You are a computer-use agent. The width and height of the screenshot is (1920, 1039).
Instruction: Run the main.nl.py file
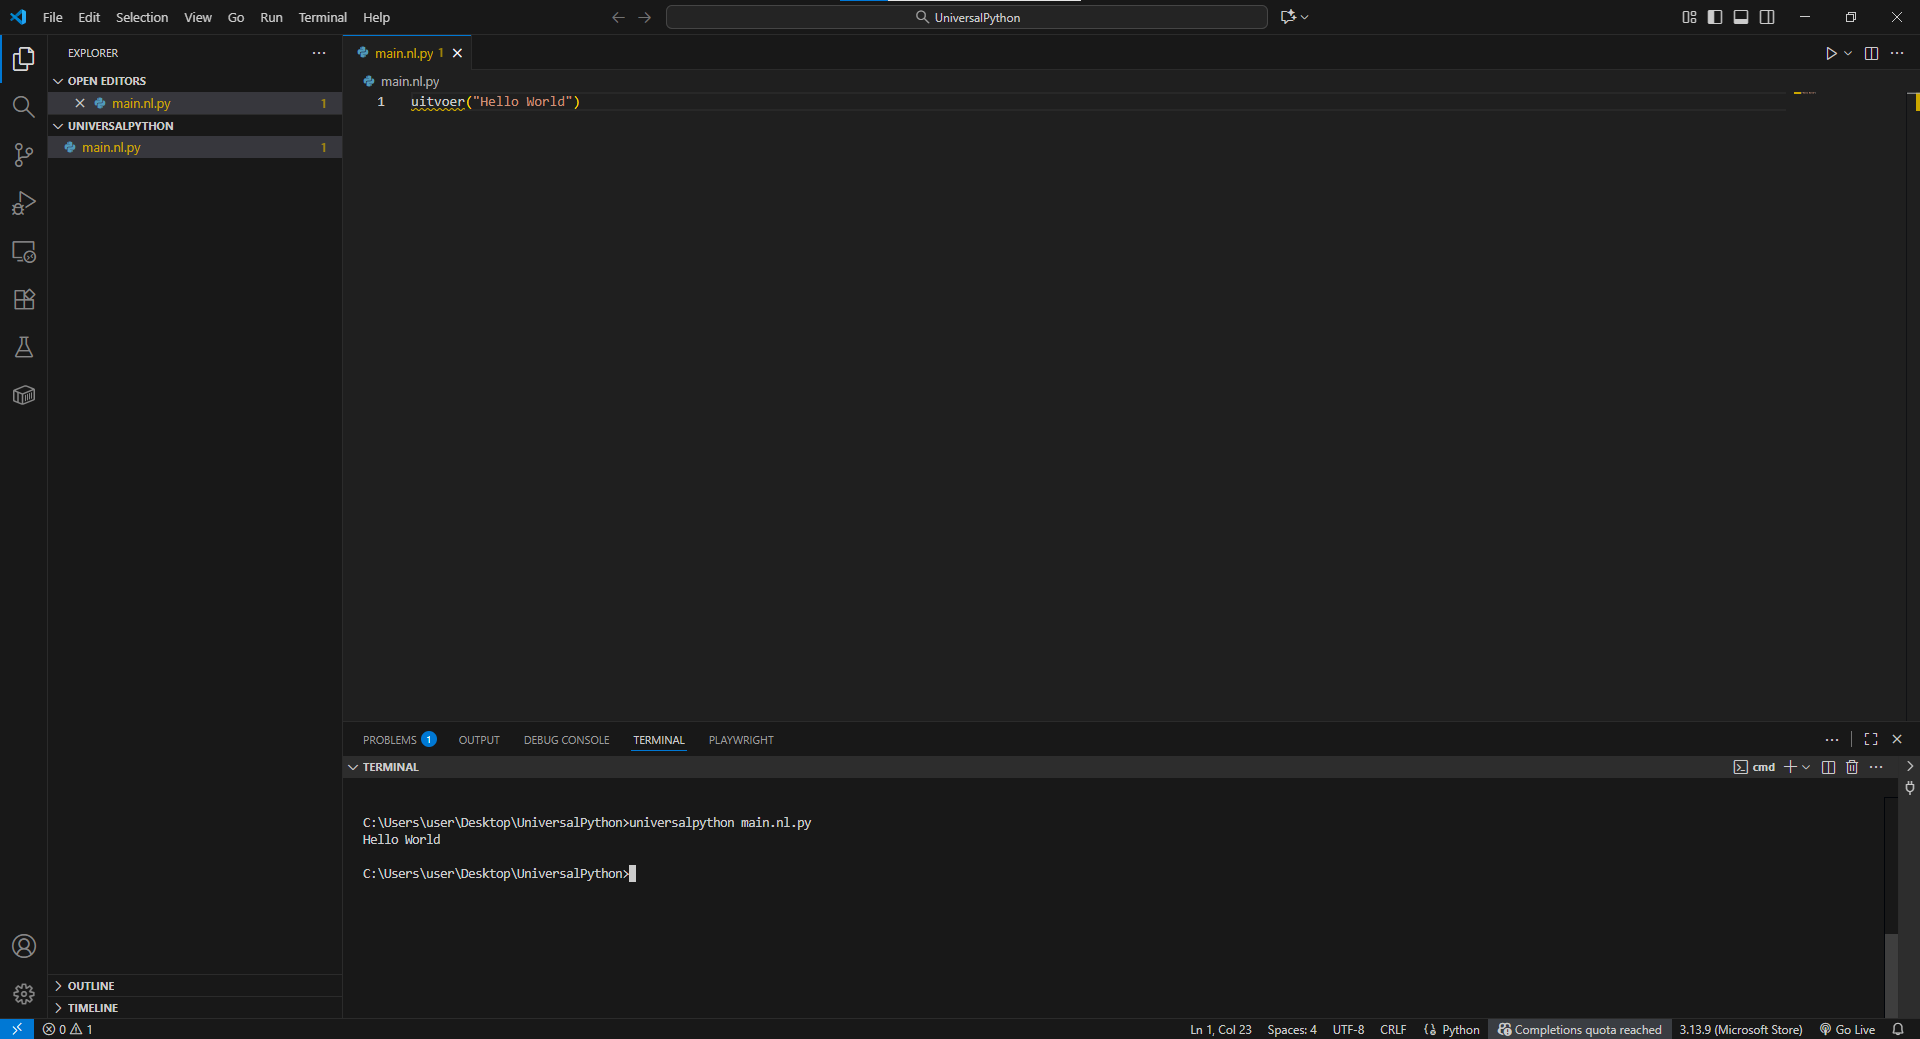pos(1831,53)
